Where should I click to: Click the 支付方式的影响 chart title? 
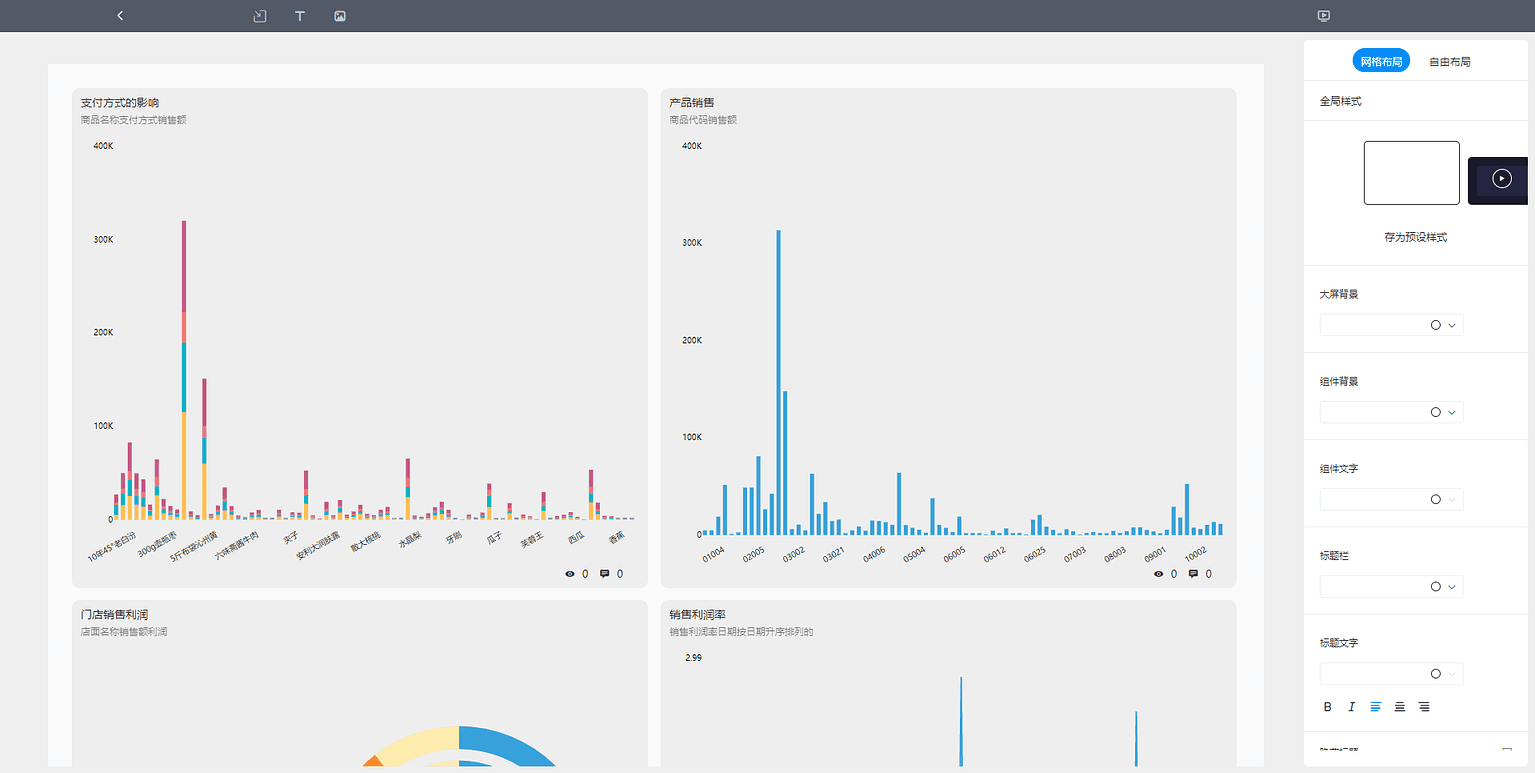119,102
